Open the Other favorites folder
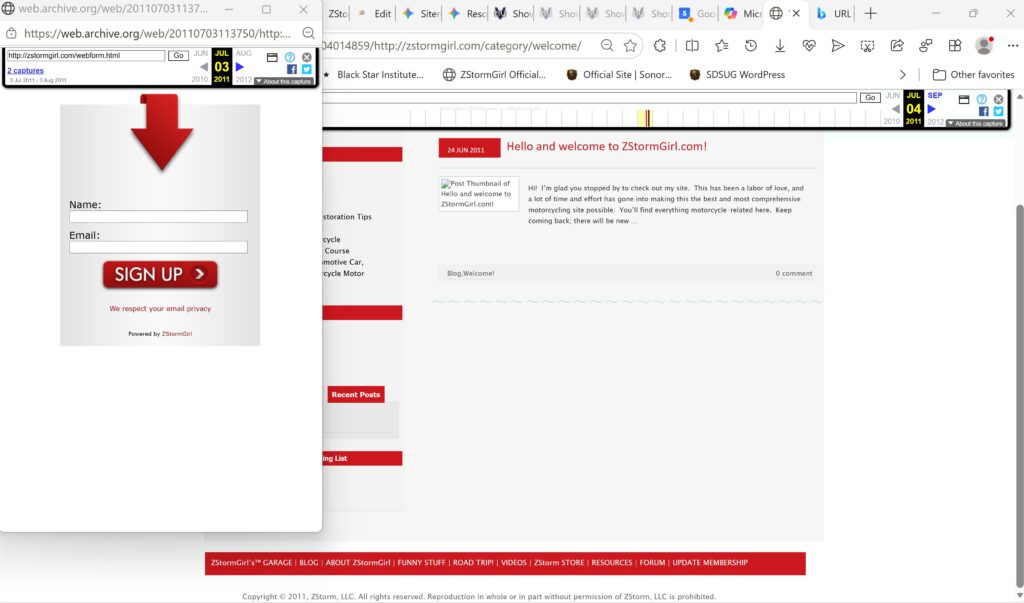This screenshot has height=603, width=1024. (x=974, y=74)
